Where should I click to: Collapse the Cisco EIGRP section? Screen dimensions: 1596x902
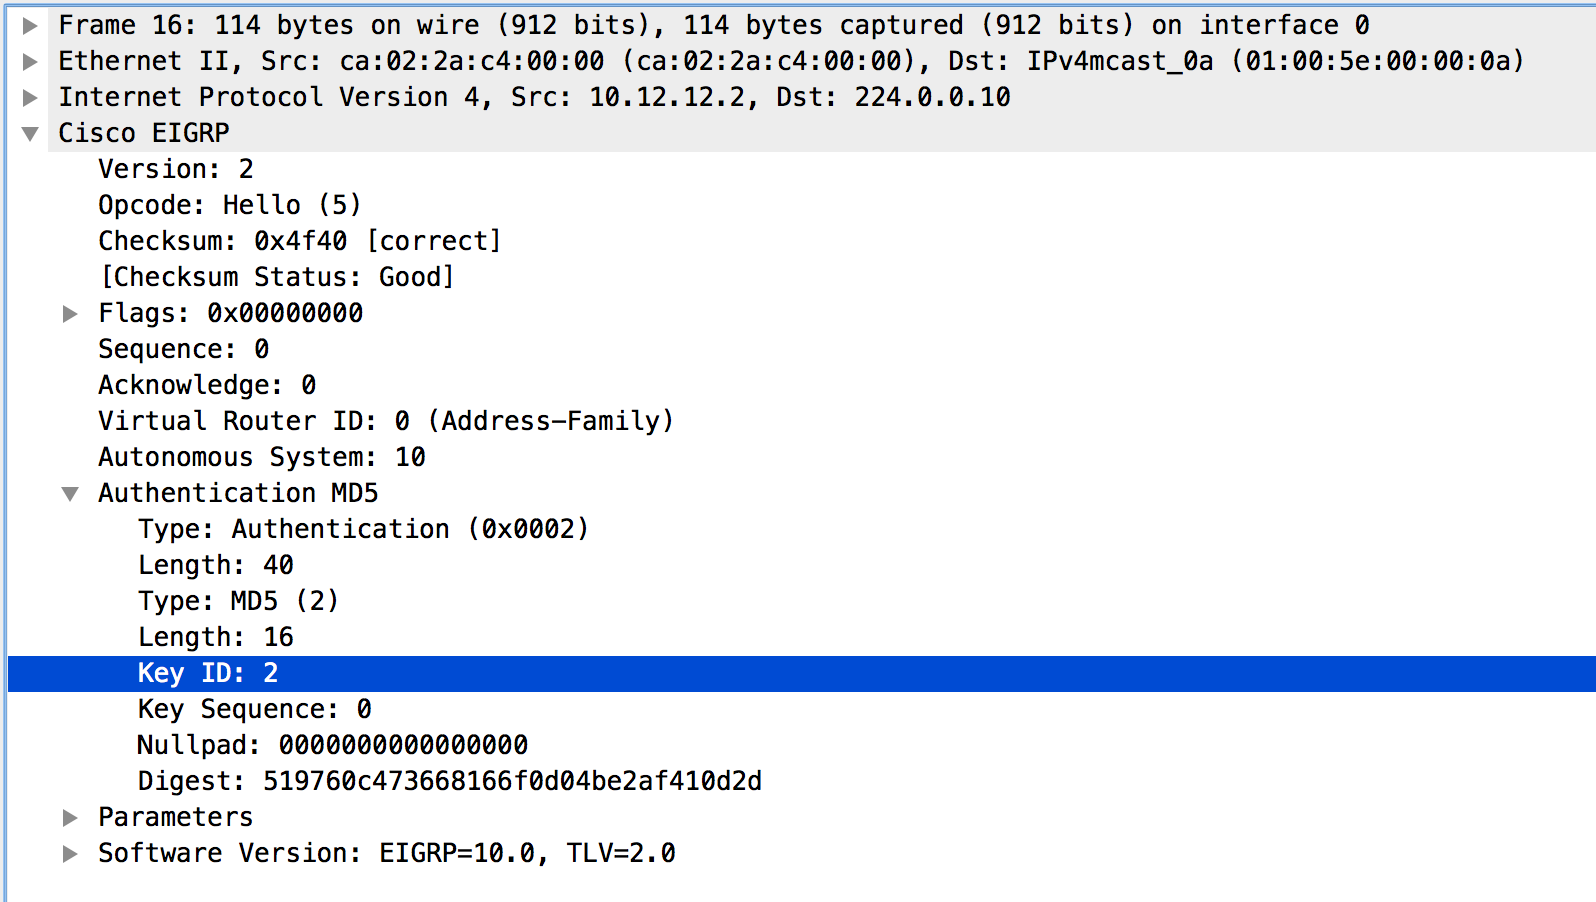click(30, 133)
